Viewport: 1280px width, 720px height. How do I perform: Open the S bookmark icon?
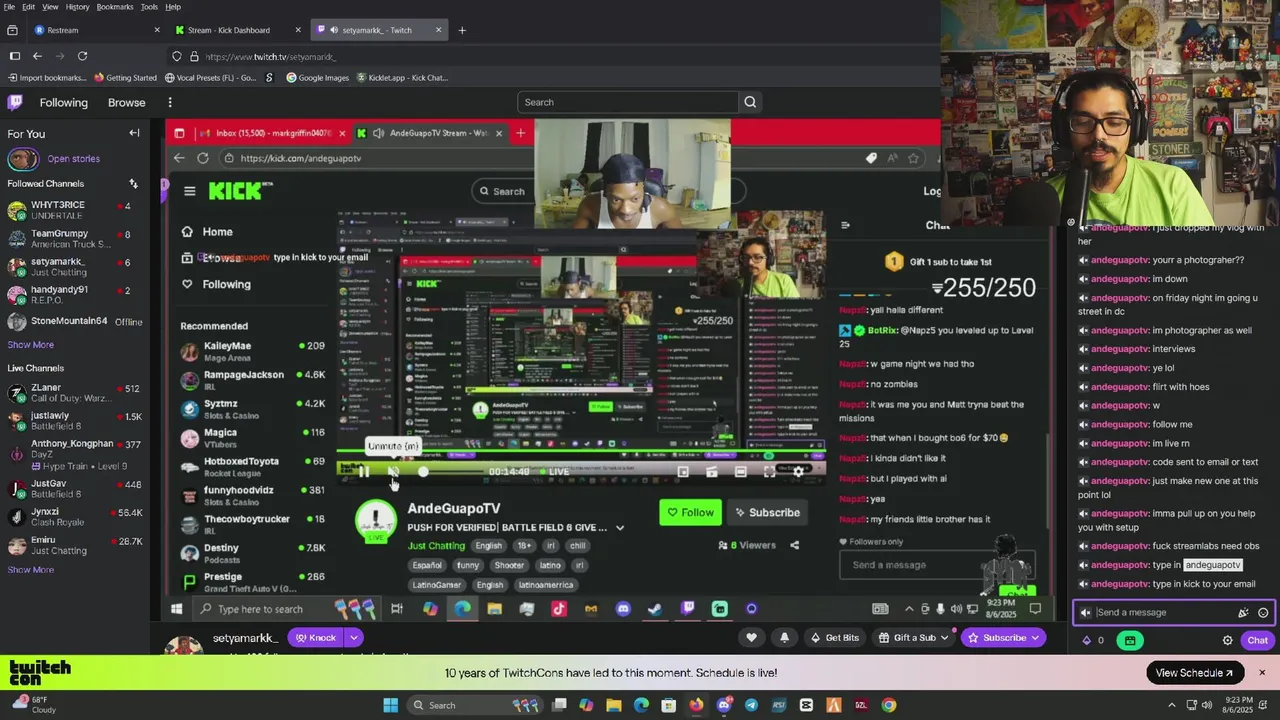click(269, 77)
